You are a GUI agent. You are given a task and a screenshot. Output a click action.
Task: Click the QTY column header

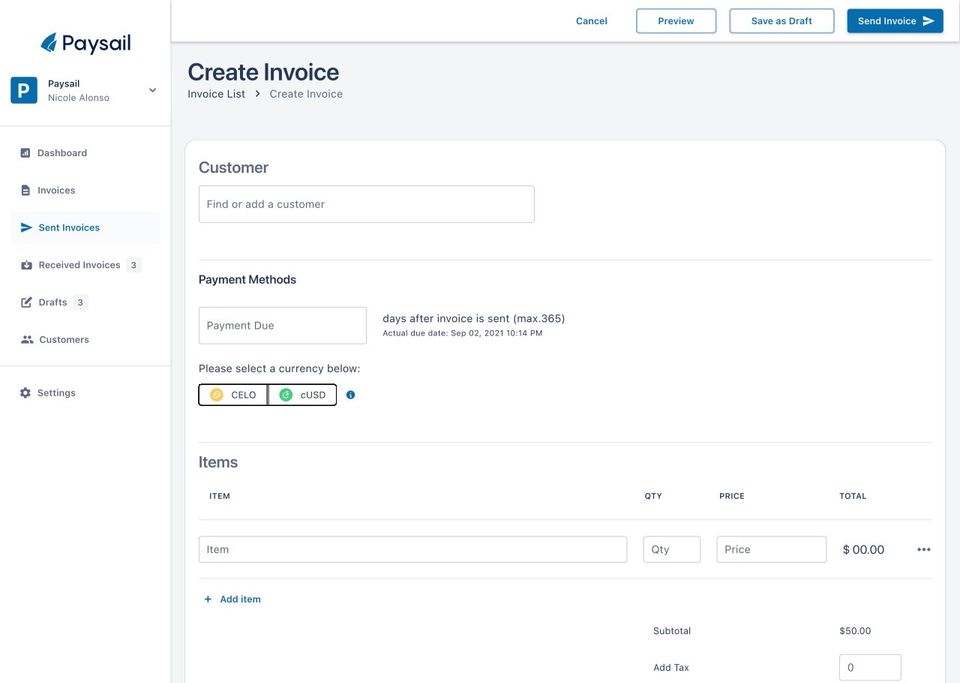pos(653,496)
